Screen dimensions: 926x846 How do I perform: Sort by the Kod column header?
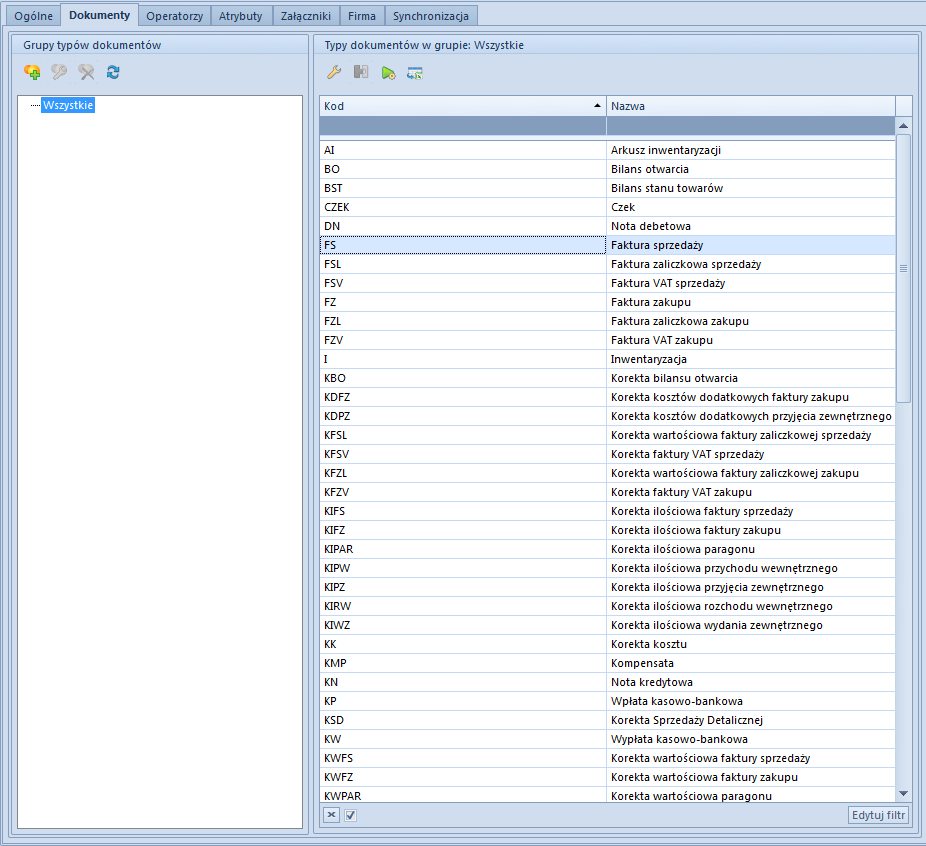pyautogui.click(x=462, y=106)
